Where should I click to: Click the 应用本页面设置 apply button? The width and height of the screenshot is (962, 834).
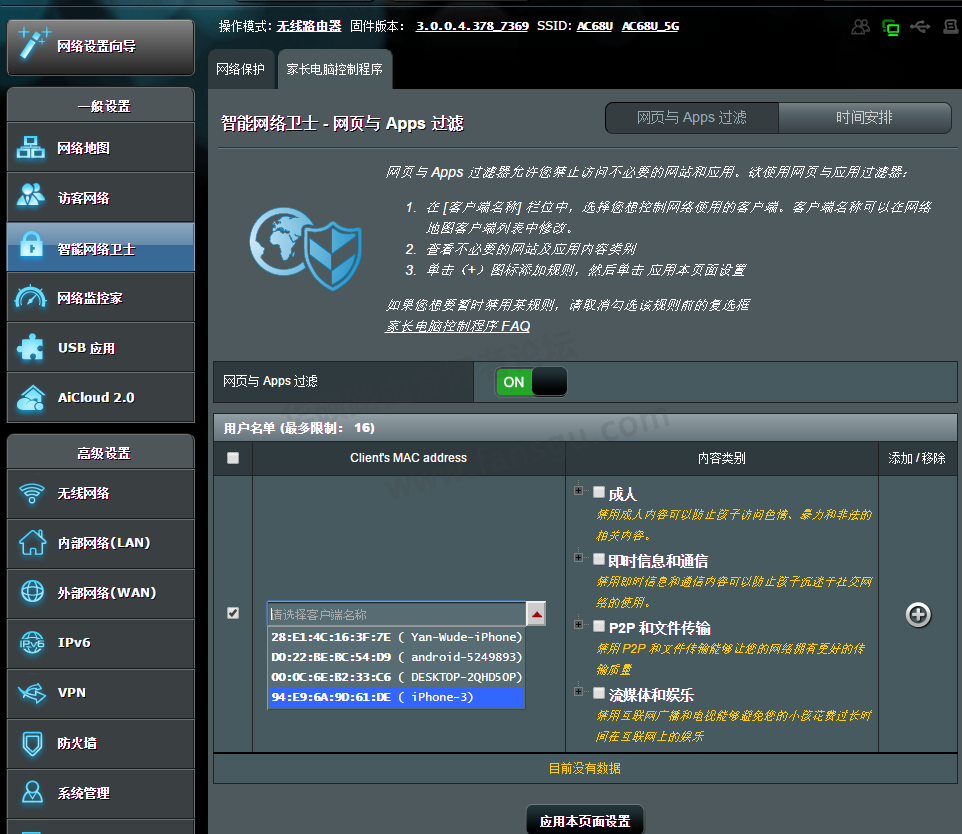click(585, 820)
